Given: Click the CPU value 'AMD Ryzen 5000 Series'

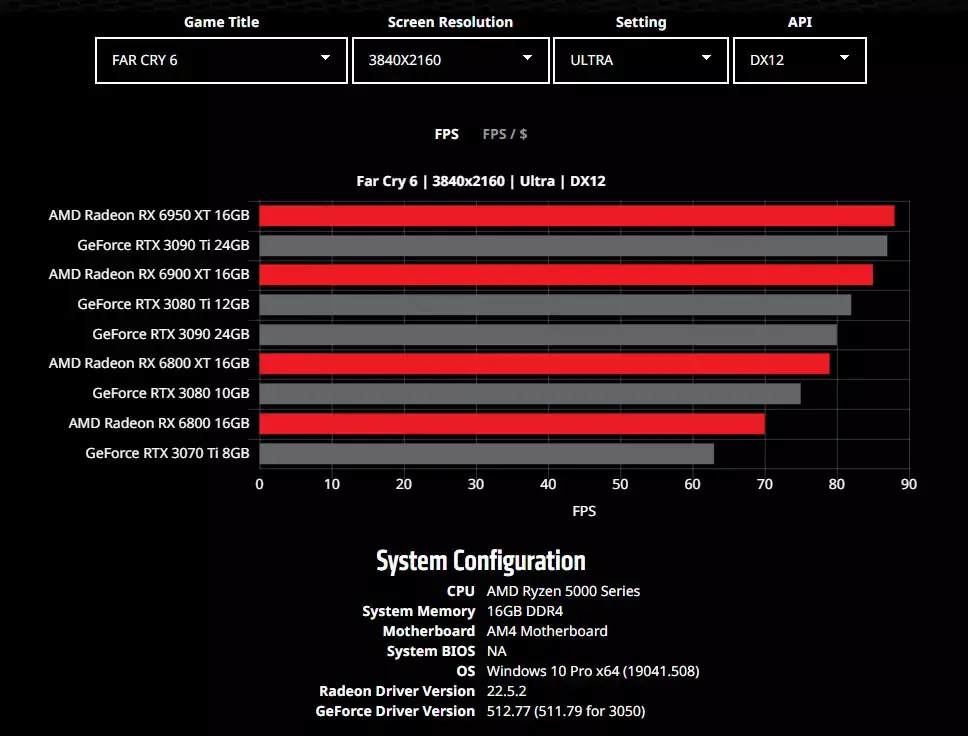Looking at the screenshot, I should pyautogui.click(x=563, y=591).
